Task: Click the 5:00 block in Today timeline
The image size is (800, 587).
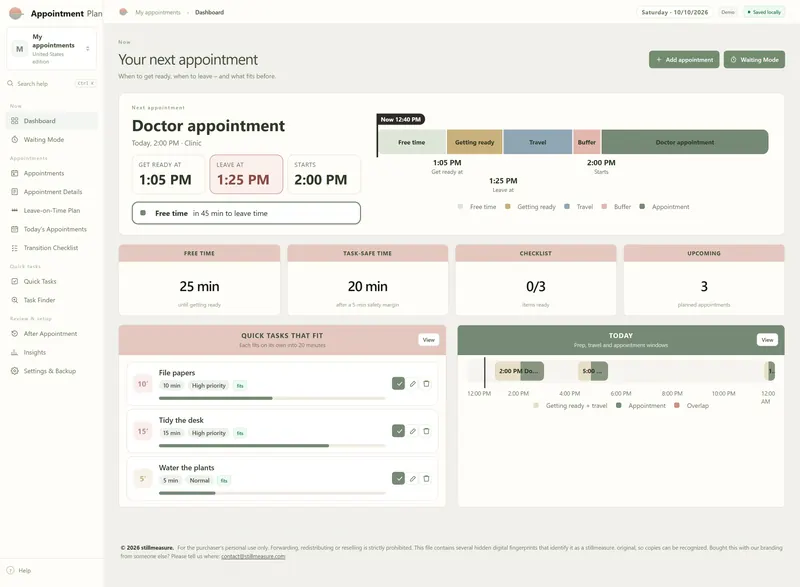Action: [593, 371]
